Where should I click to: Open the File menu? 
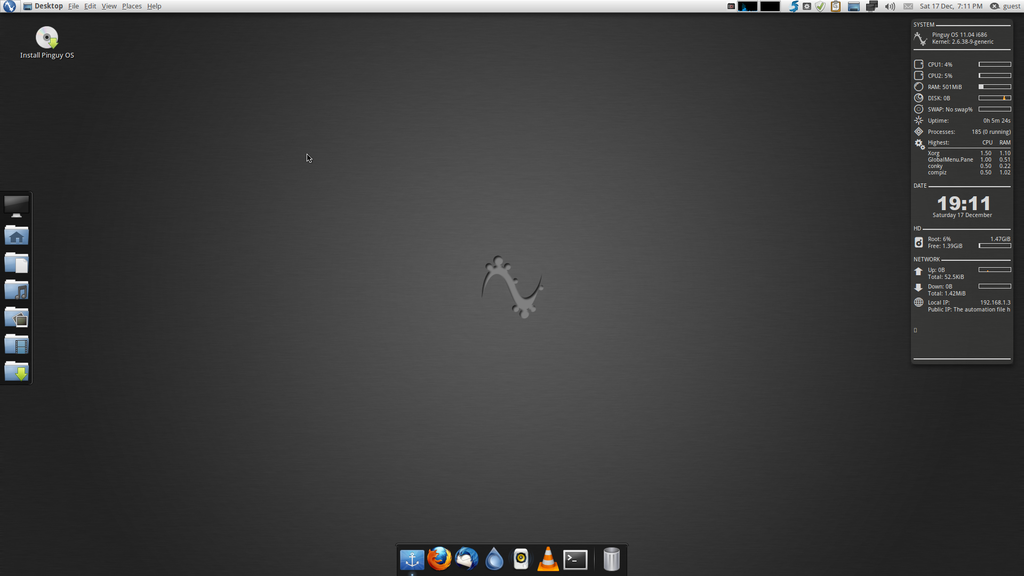(x=73, y=6)
